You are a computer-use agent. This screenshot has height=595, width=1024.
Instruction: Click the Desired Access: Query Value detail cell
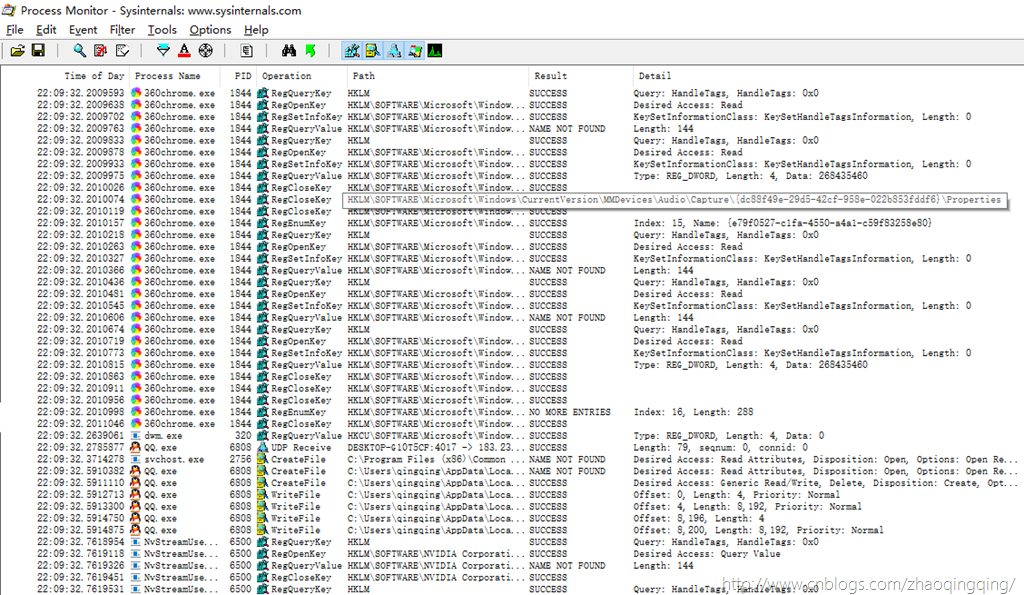coord(707,554)
